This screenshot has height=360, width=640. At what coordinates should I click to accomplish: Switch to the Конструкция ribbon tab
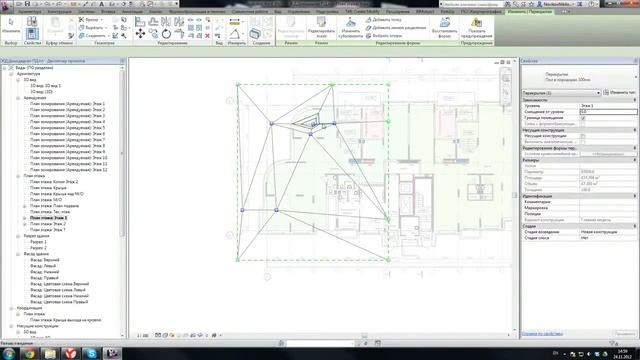pyautogui.click(x=60, y=12)
